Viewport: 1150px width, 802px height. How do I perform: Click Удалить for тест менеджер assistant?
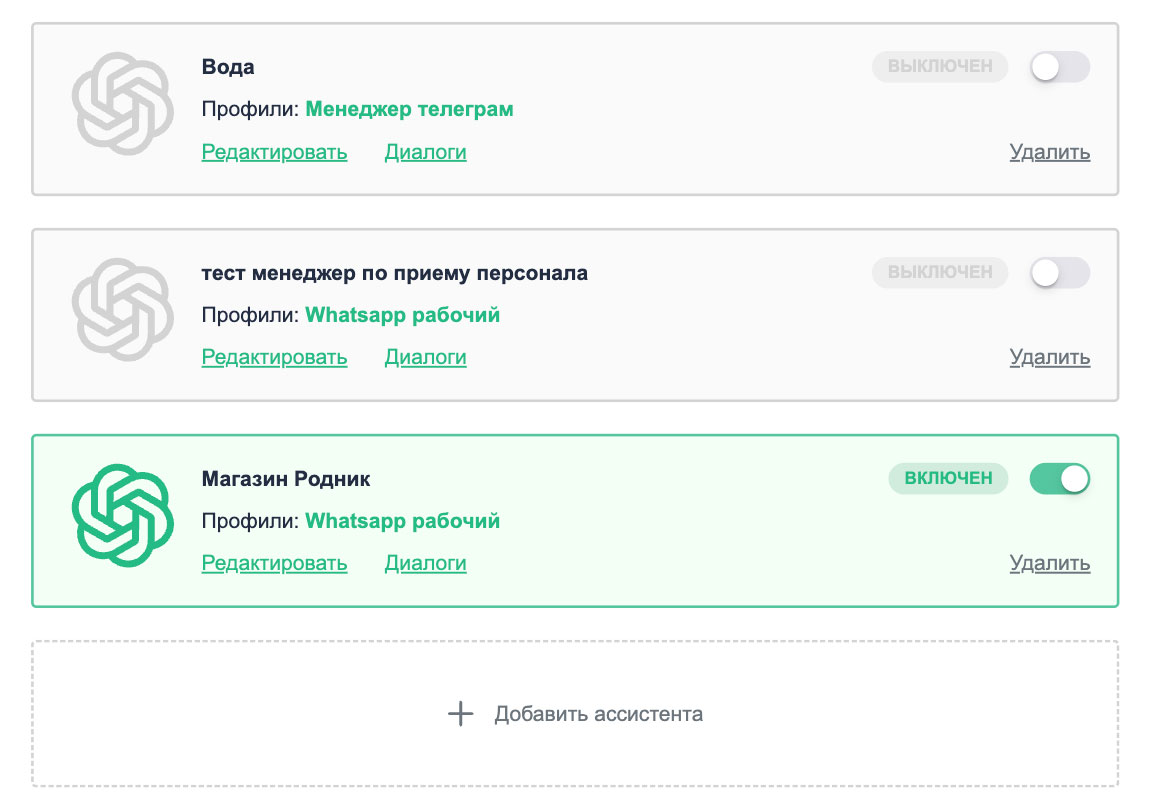click(x=1049, y=357)
